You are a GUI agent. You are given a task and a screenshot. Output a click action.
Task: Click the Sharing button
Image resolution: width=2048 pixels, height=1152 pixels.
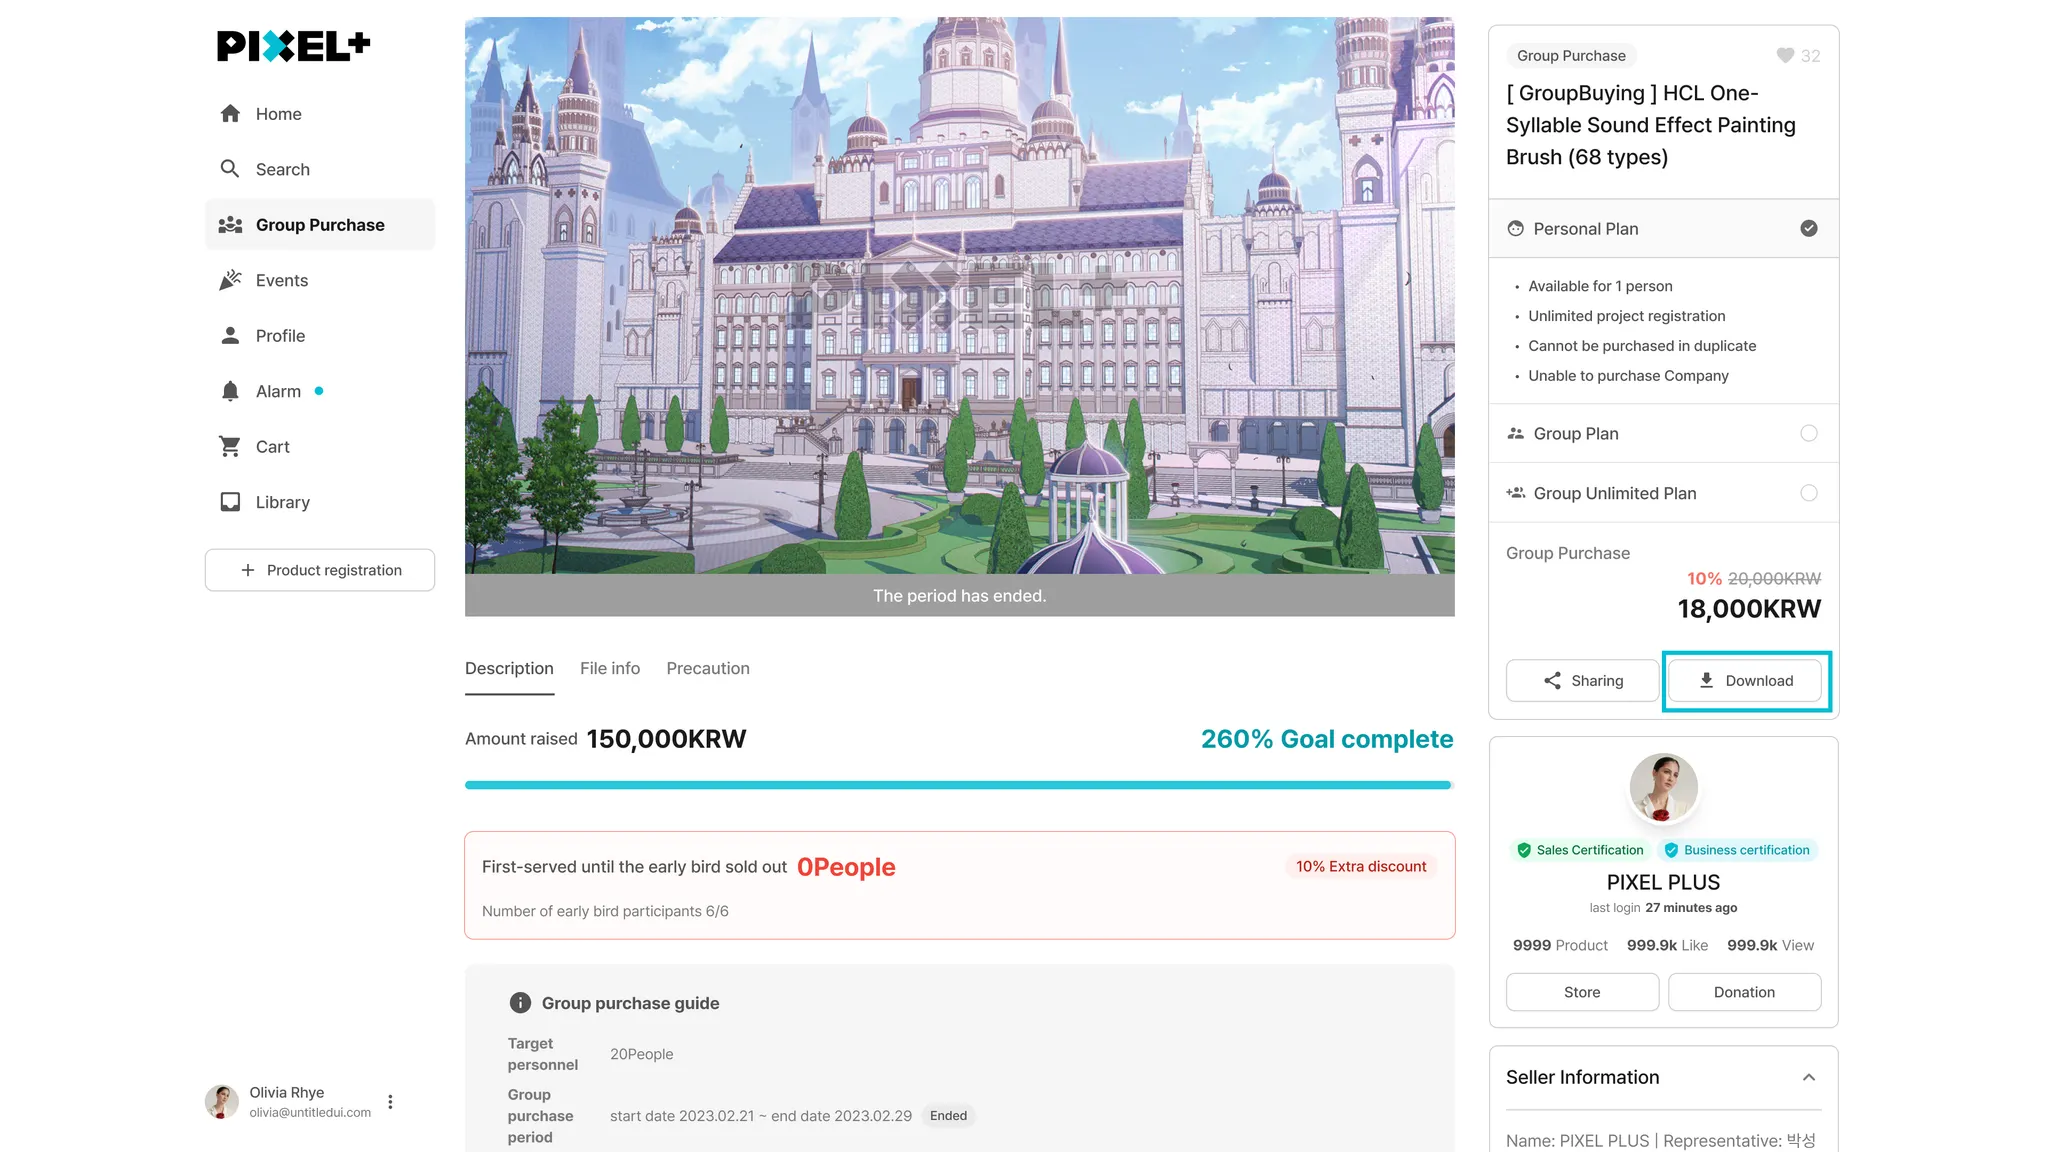(x=1583, y=681)
